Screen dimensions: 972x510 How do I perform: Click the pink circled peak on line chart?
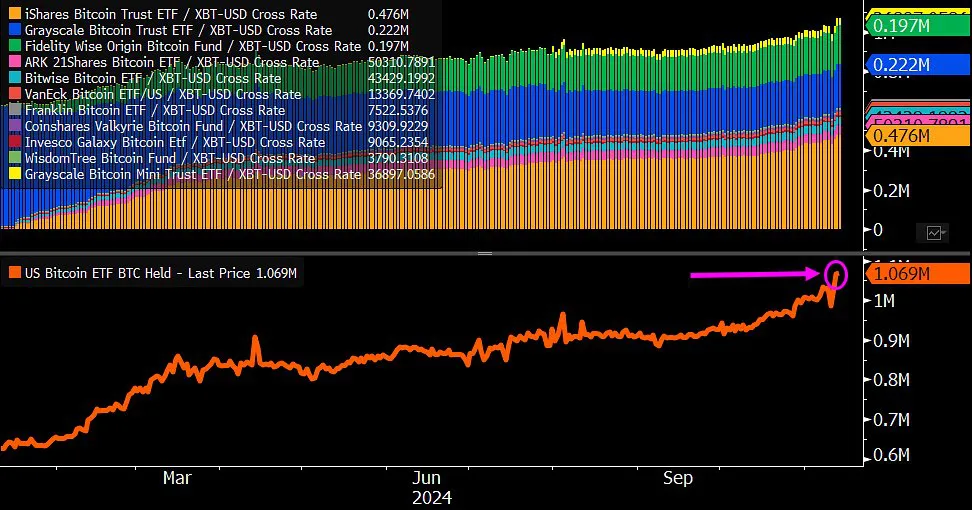(x=836, y=273)
